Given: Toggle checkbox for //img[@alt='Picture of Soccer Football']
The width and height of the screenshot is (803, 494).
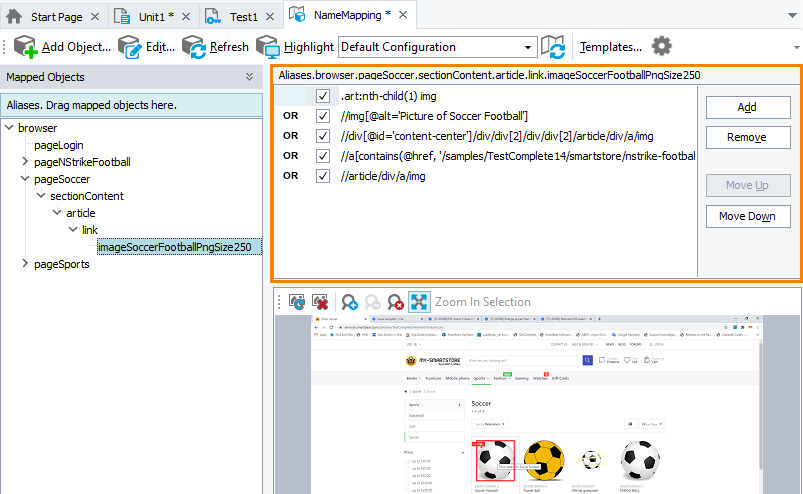Looking at the screenshot, I should [x=323, y=116].
